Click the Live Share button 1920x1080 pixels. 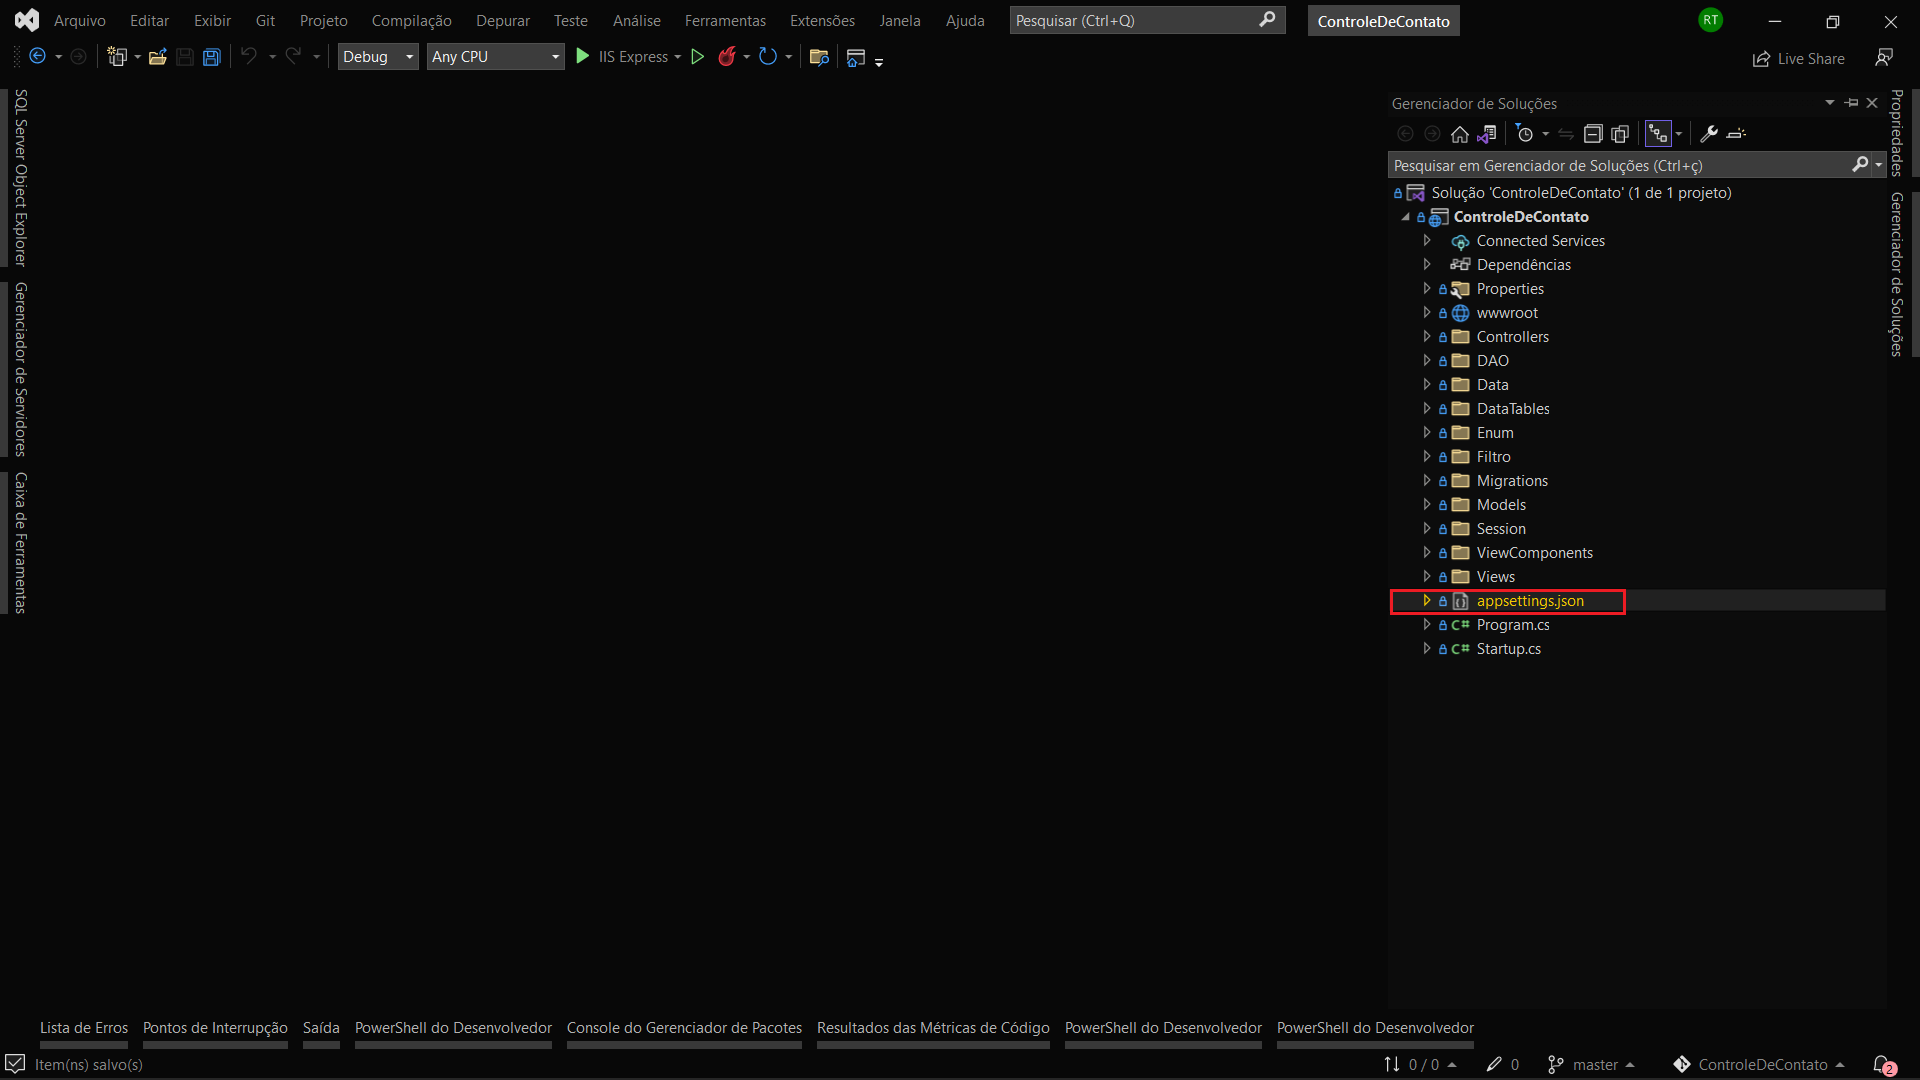(1799, 59)
